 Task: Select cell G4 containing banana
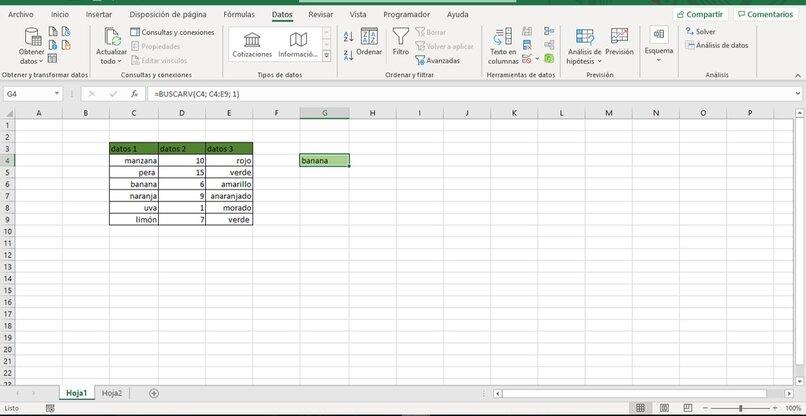point(324,160)
